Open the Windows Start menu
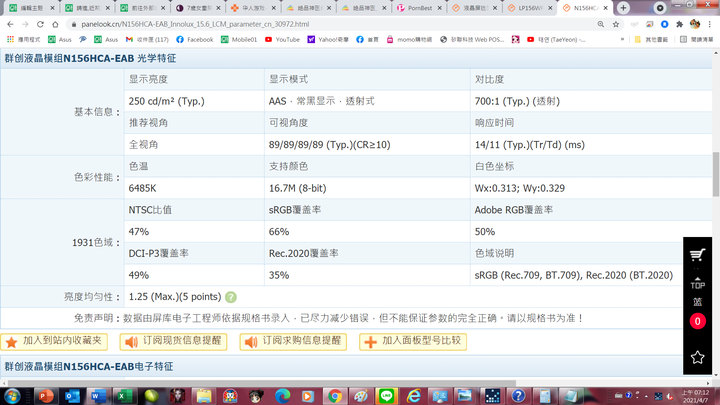 click(12, 396)
